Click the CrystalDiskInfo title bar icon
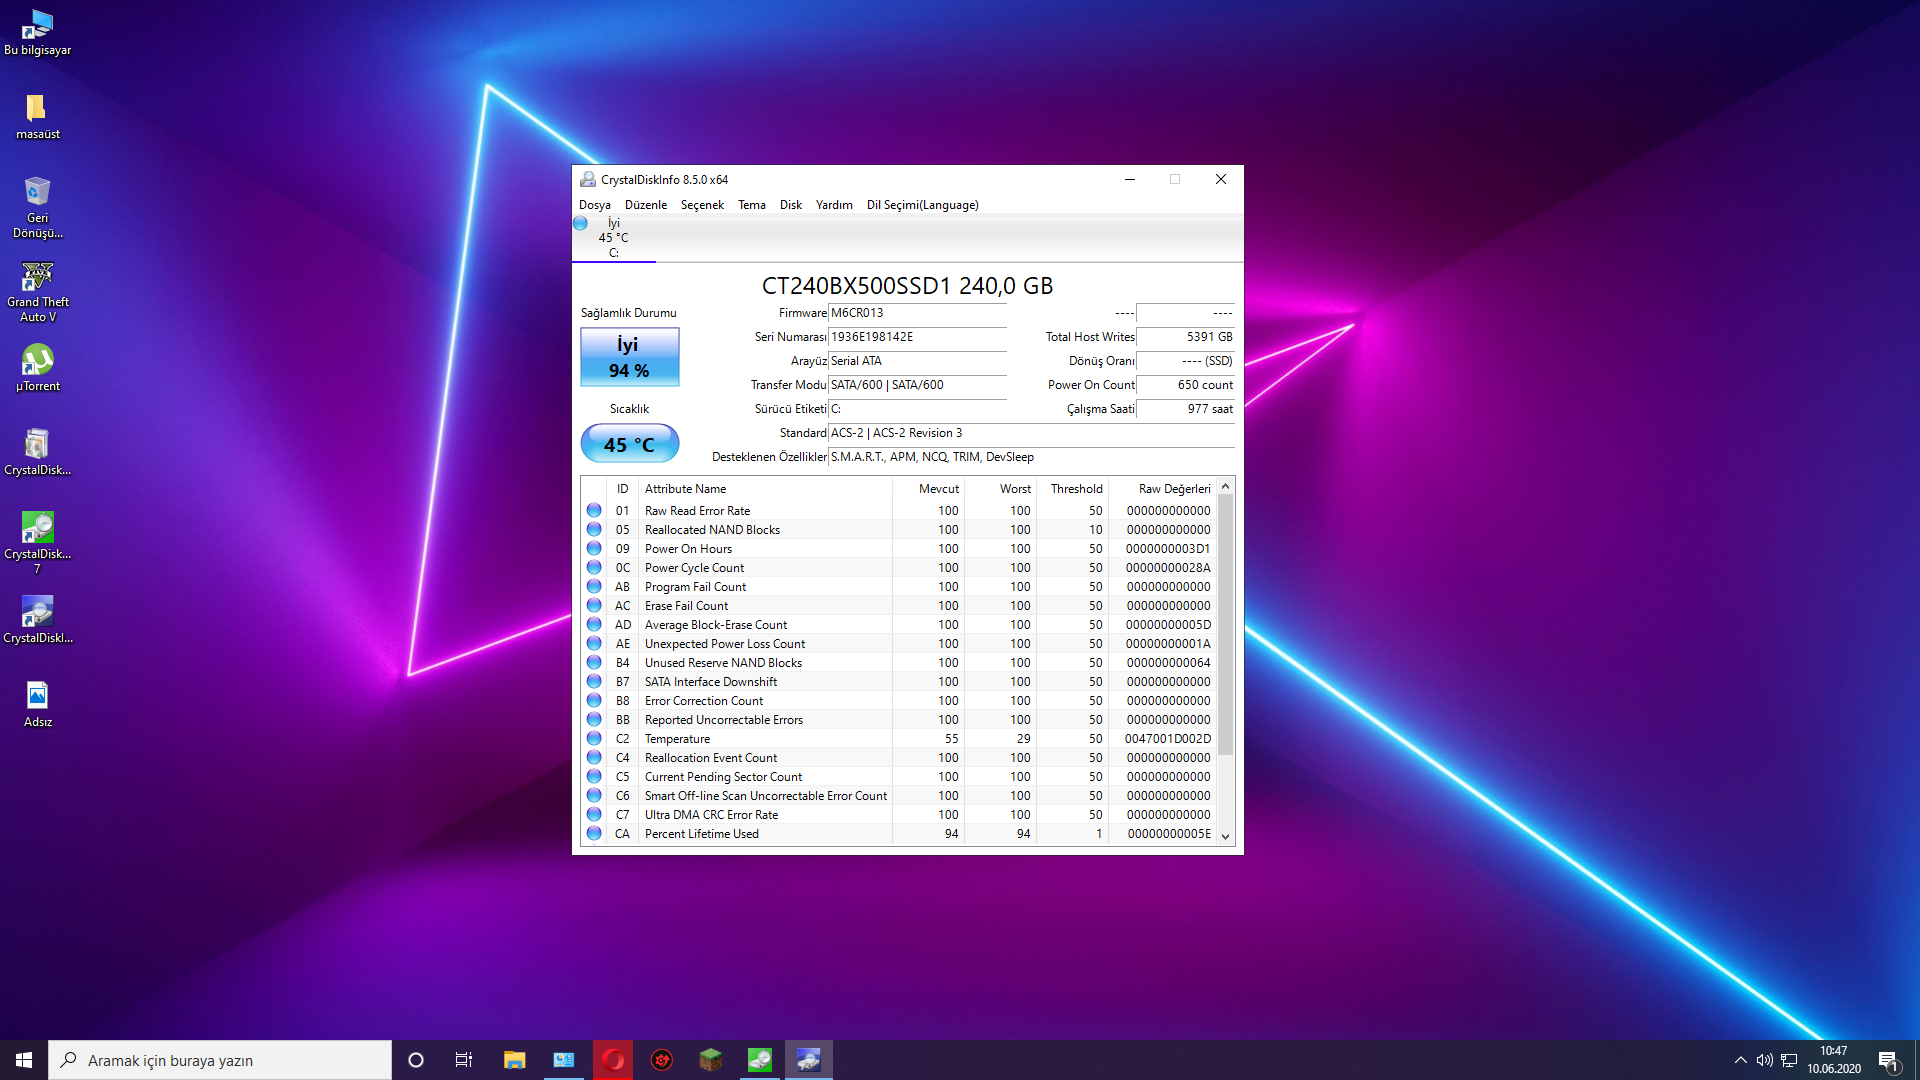The width and height of the screenshot is (1920, 1080). point(588,179)
